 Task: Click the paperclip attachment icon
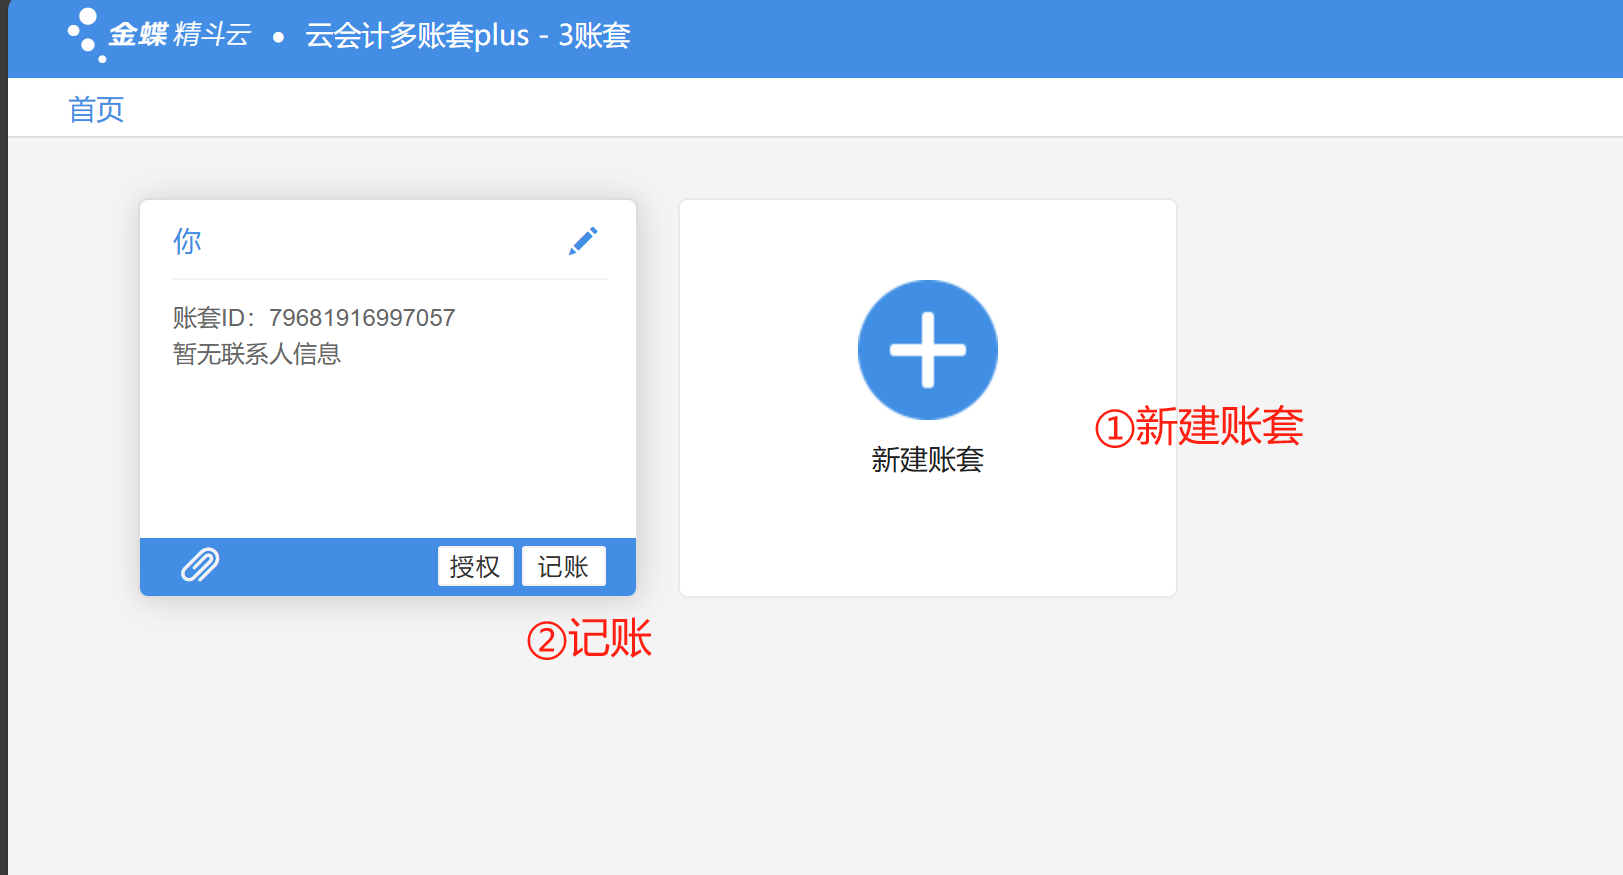click(x=200, y=565)
